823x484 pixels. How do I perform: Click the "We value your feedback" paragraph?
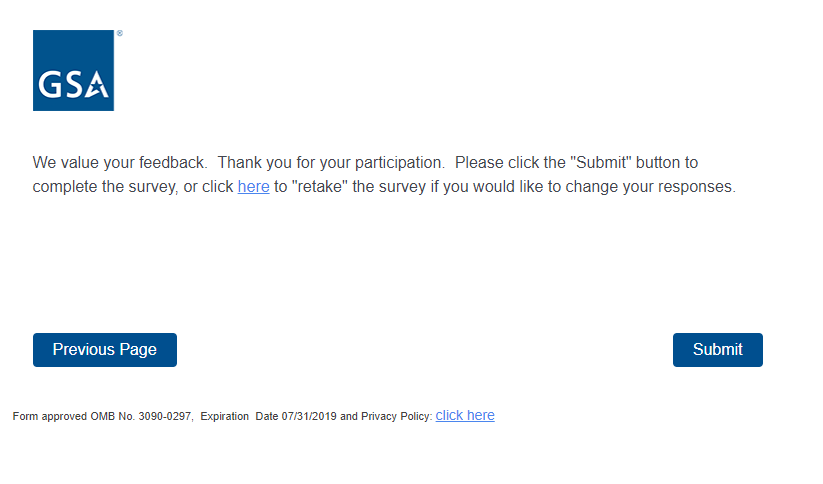click(x=383, y=174)
